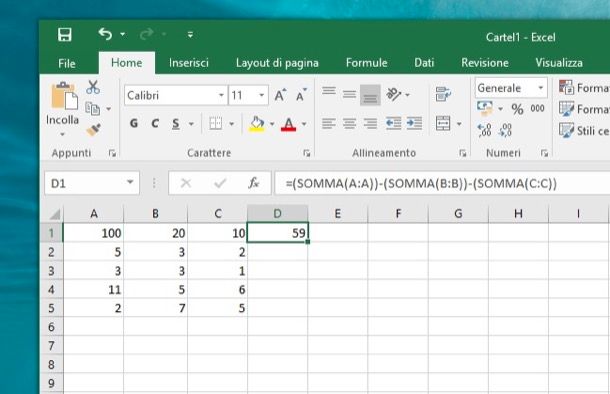Toggle bold with the G button

coord(134,124)
